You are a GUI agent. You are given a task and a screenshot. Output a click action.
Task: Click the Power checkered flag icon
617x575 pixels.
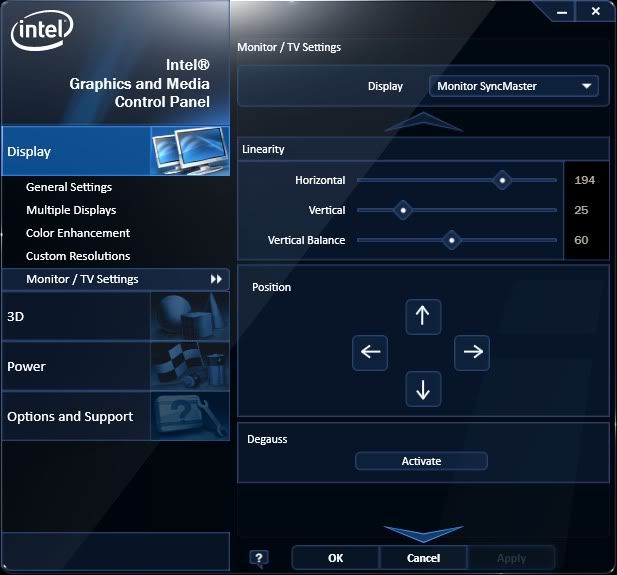click(190, 366)
